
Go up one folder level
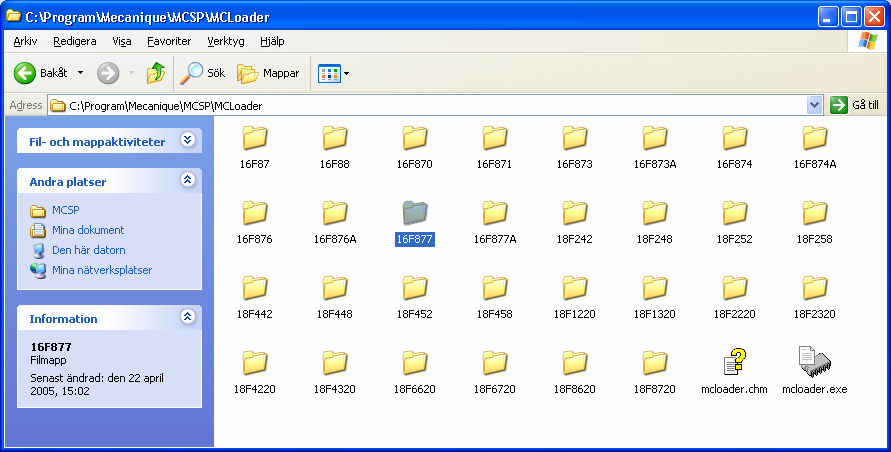coord(156,73)
